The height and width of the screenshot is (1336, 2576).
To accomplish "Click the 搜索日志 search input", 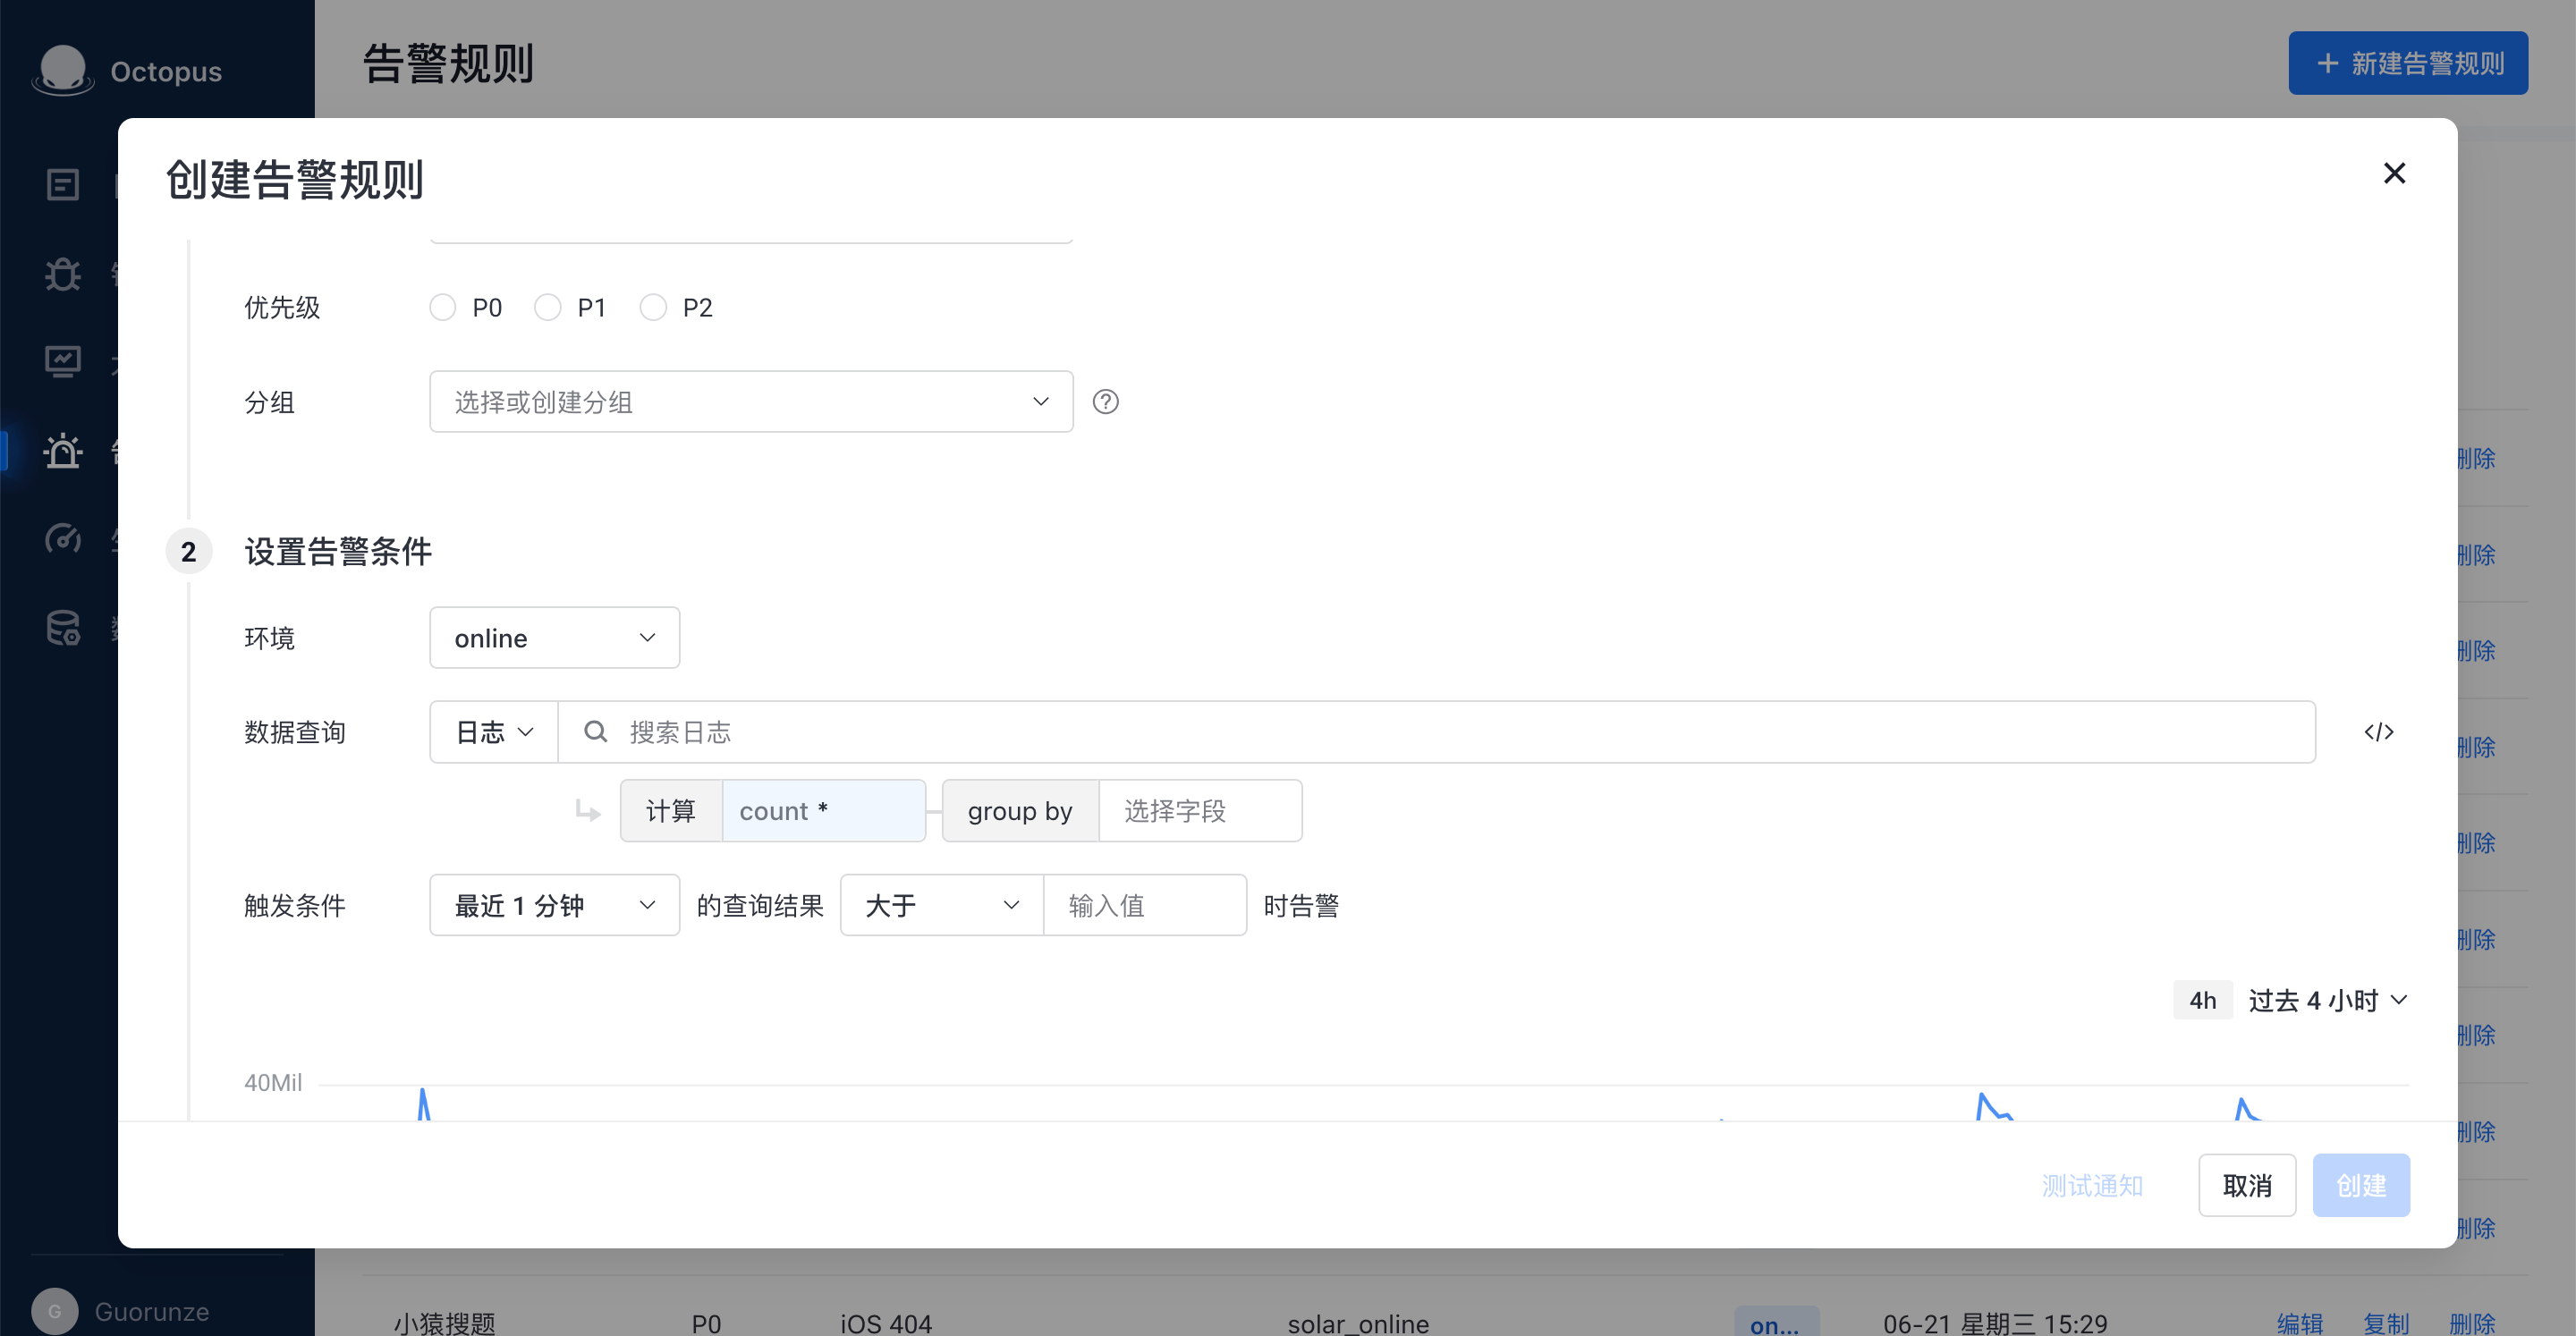I will pos(1436,732).
